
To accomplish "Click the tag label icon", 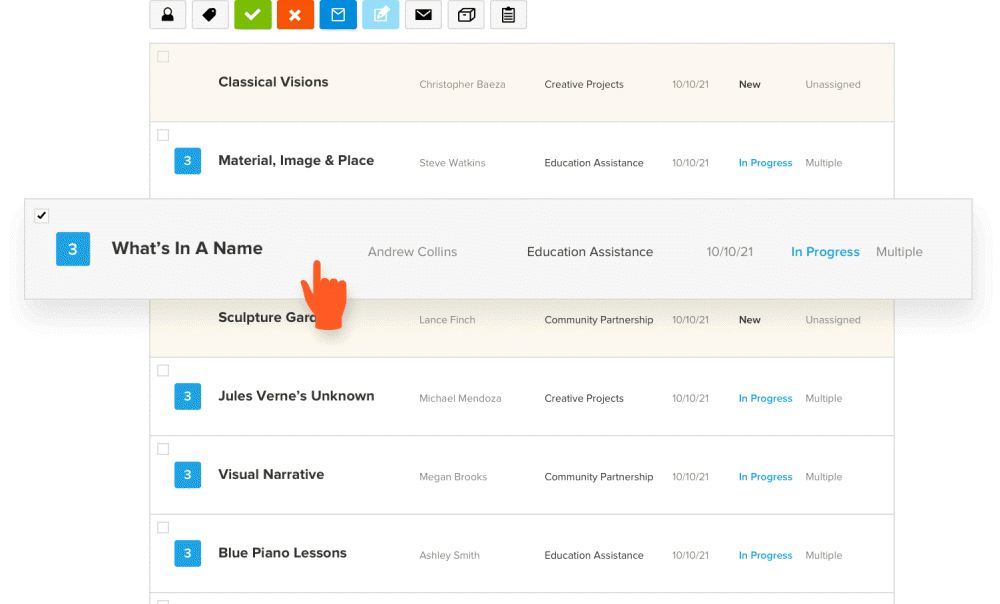I will click(x=210, y=15).
